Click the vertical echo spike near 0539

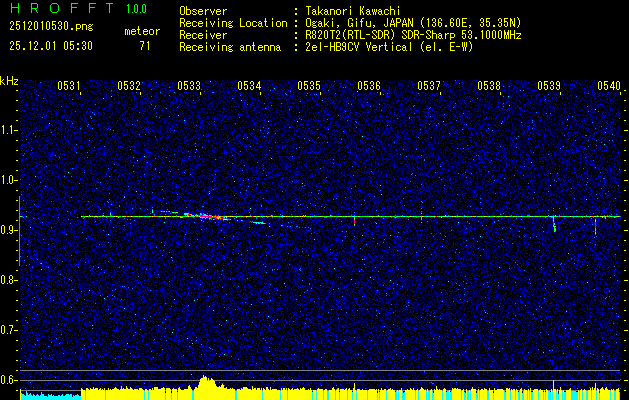click(x=554, y=224)
